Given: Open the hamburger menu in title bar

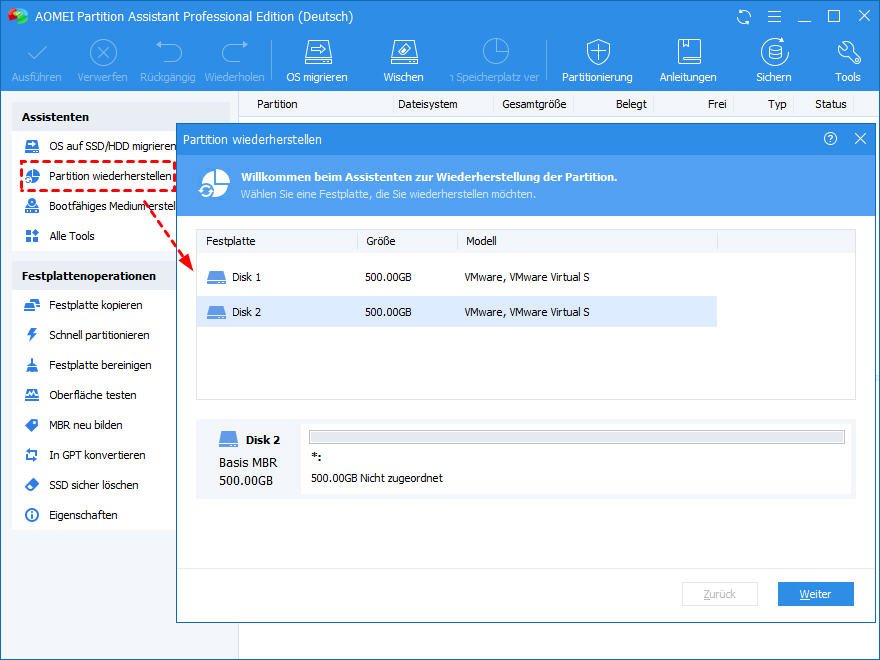Looking at the screenshot, I should click(774, 17).
